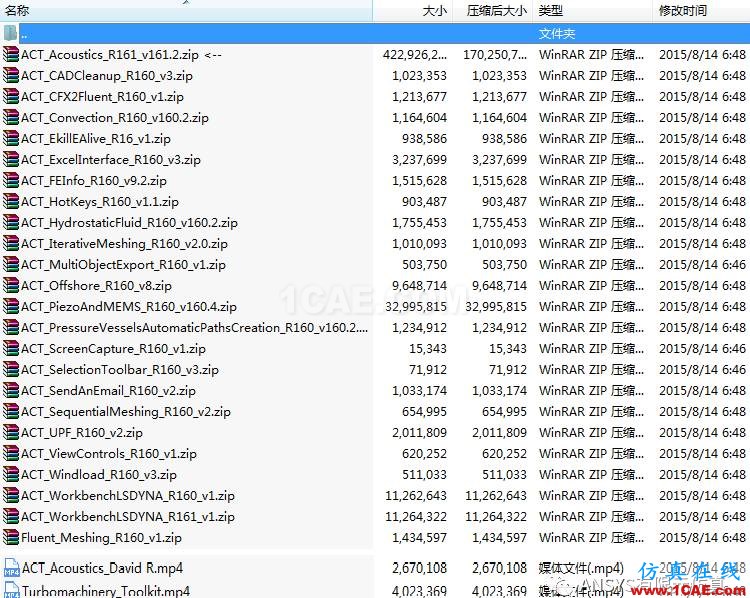Click the ACT_Offshore_R160_v8 archive icon

[11, 286]
